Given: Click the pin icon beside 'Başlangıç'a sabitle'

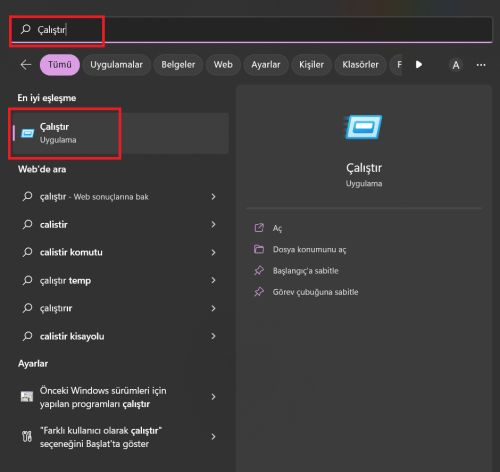Looking at the screenshot, I should click(259, 270).
